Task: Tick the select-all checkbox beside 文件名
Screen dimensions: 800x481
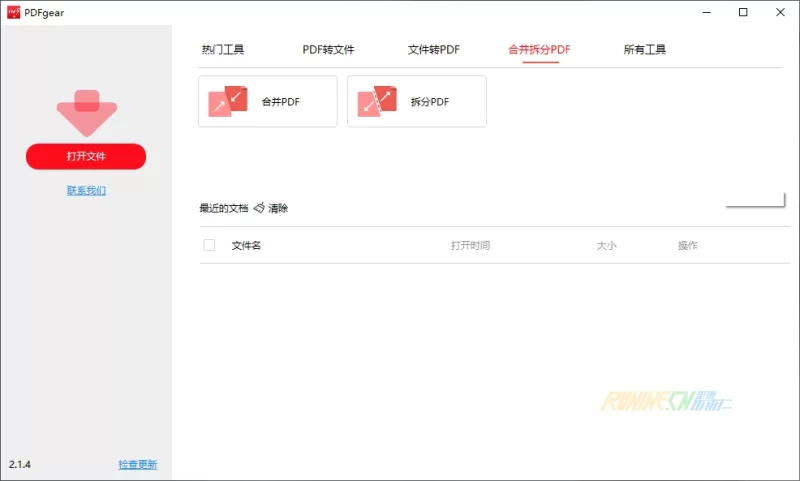Action: click(x=209, y=245)
